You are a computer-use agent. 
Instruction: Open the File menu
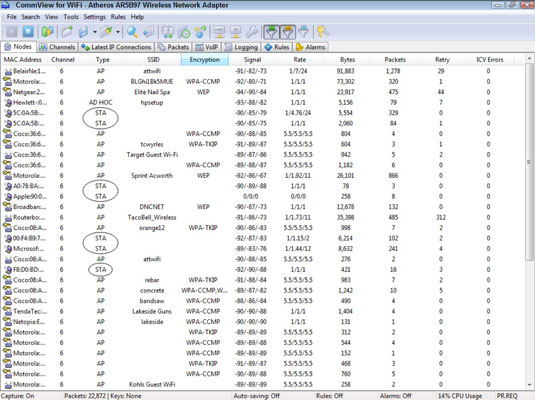click(11, 17)
